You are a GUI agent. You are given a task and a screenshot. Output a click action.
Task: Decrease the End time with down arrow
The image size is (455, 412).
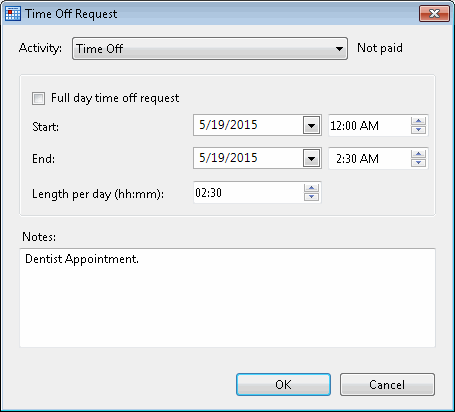pyautogui.click(x=418, y=162)
